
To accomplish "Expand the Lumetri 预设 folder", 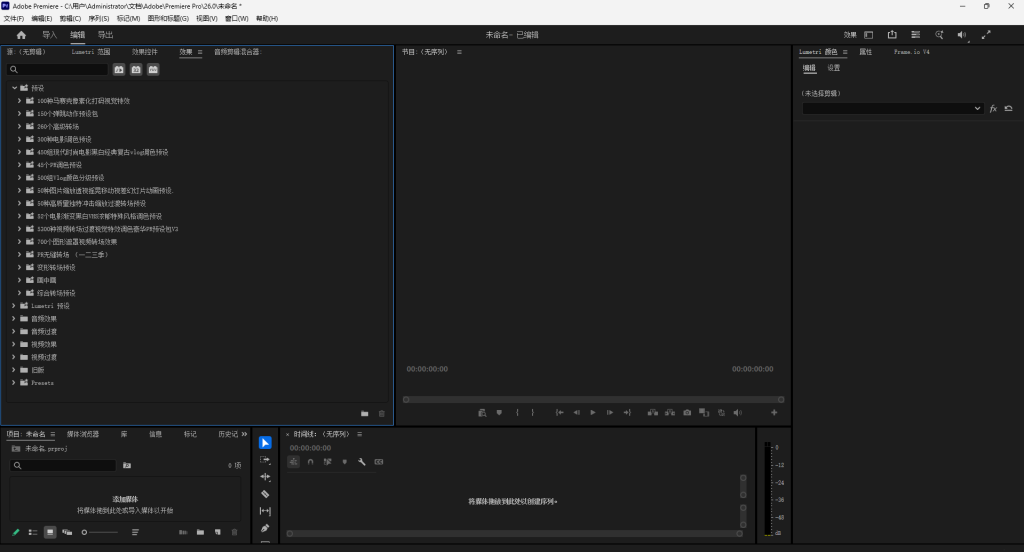I will click(x=14, y=306).
